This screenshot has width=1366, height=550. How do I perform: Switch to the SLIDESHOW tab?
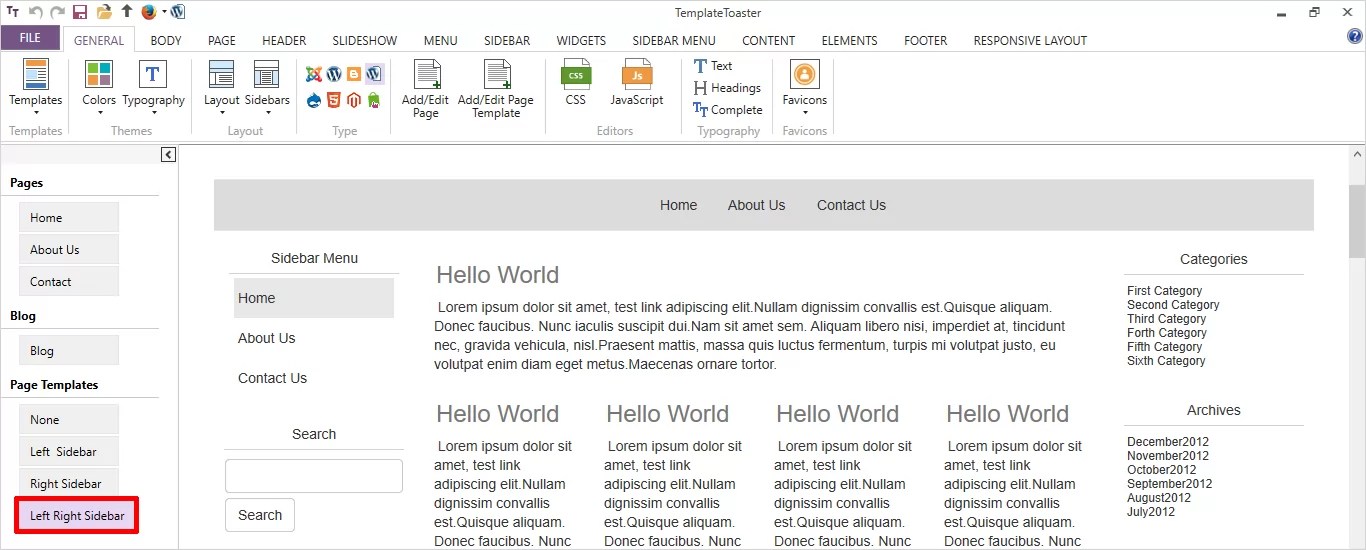pos(365,41)
